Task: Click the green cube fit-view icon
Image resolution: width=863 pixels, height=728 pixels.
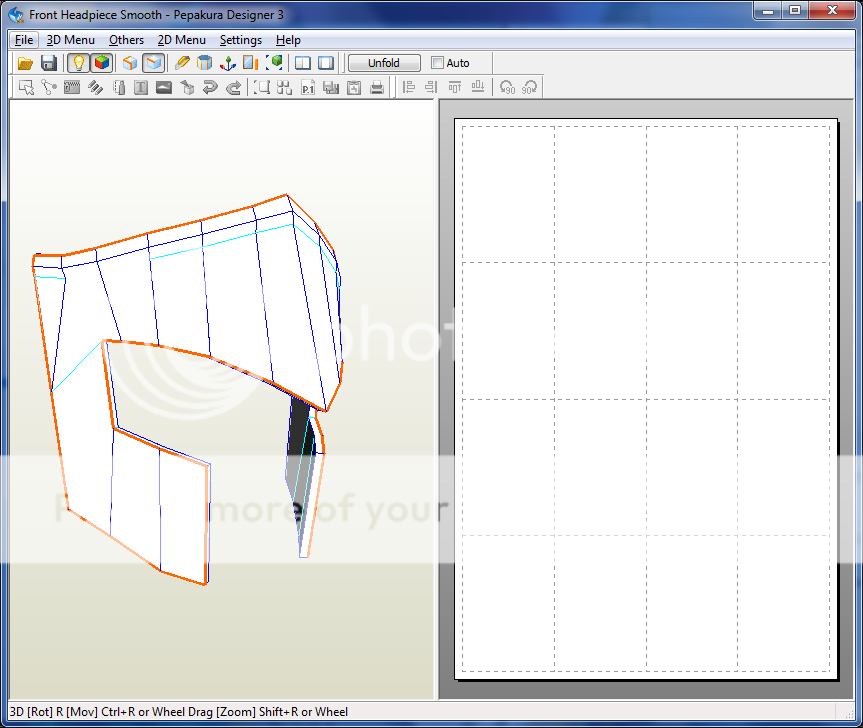Action: point(274,63)
